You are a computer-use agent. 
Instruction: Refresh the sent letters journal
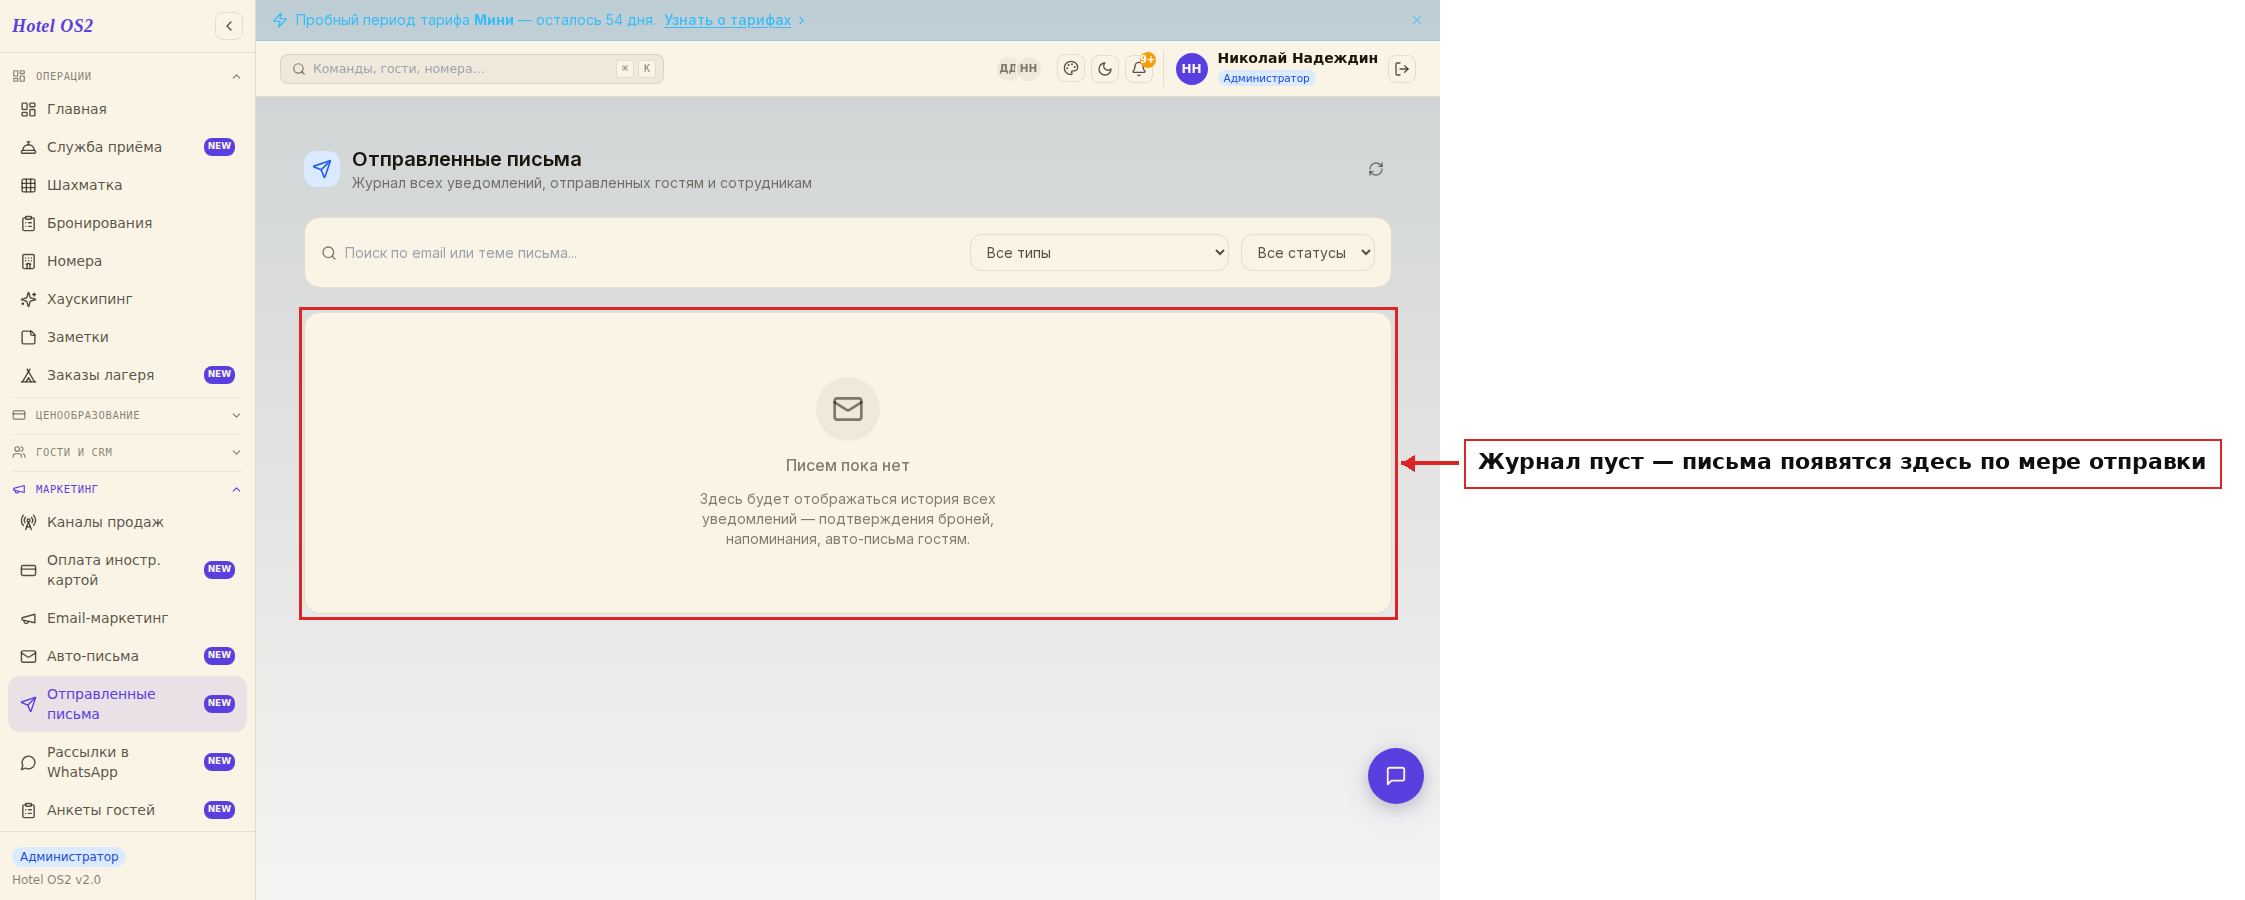[1376, 169]
